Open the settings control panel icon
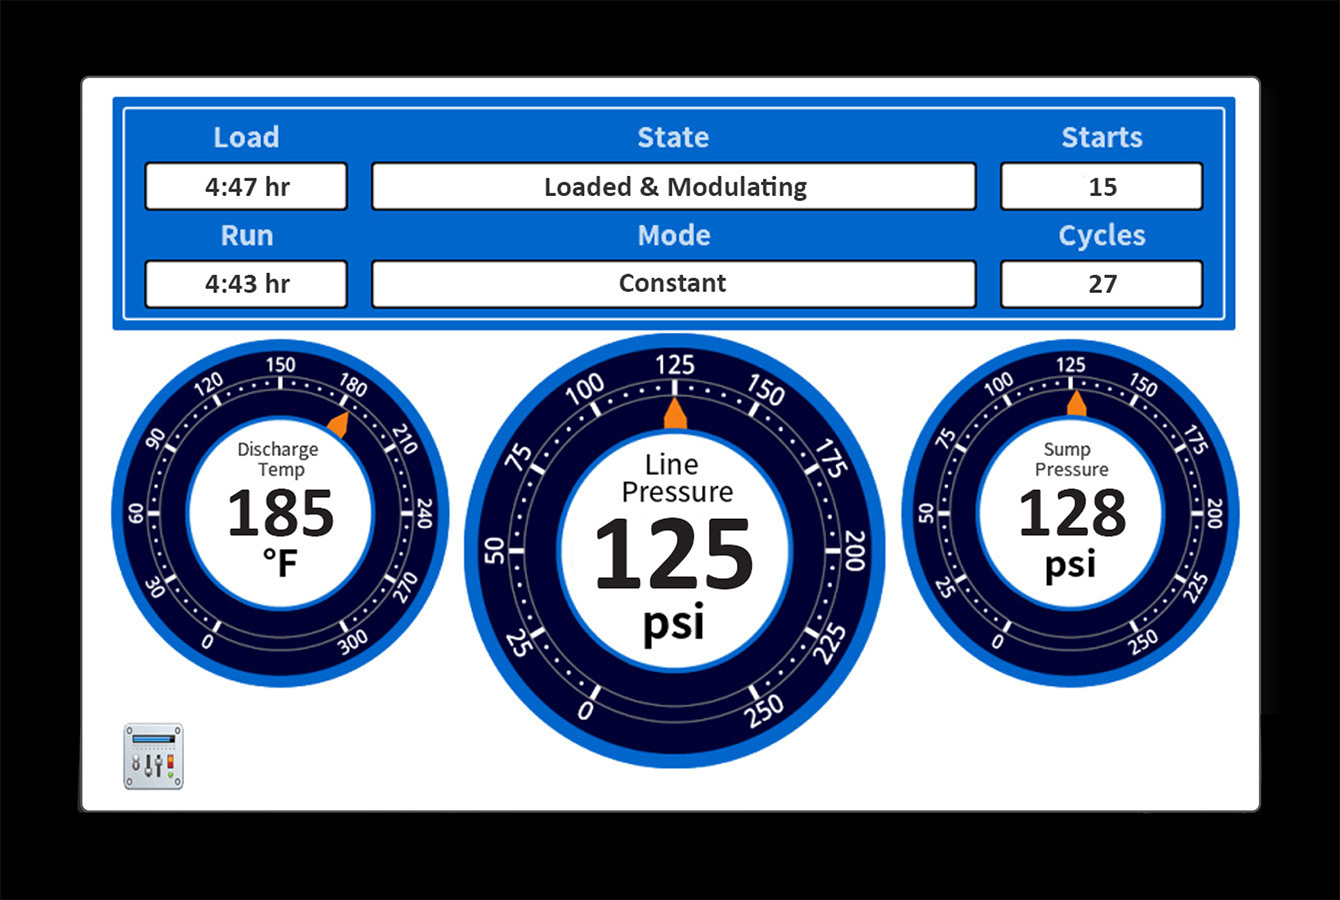 click(x=153, y=757)
